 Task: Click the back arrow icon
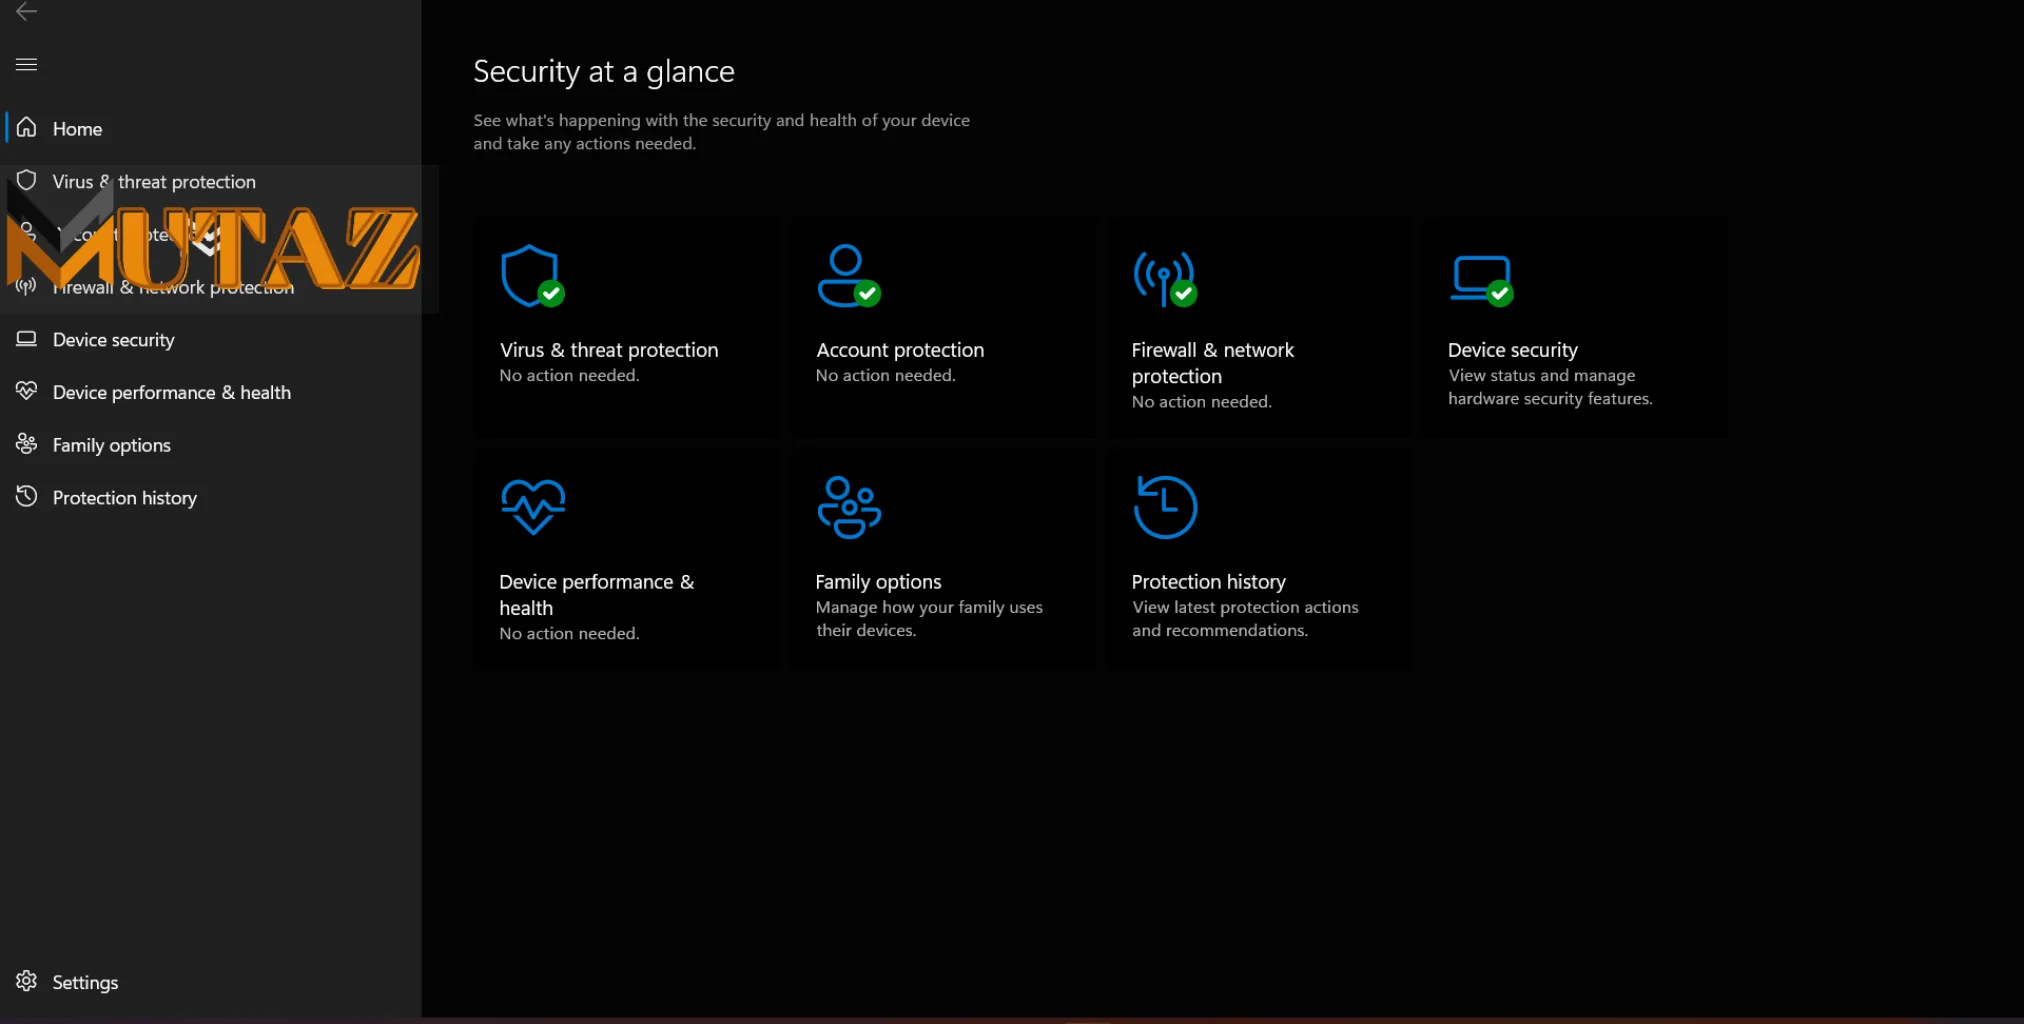click(26, 11)
